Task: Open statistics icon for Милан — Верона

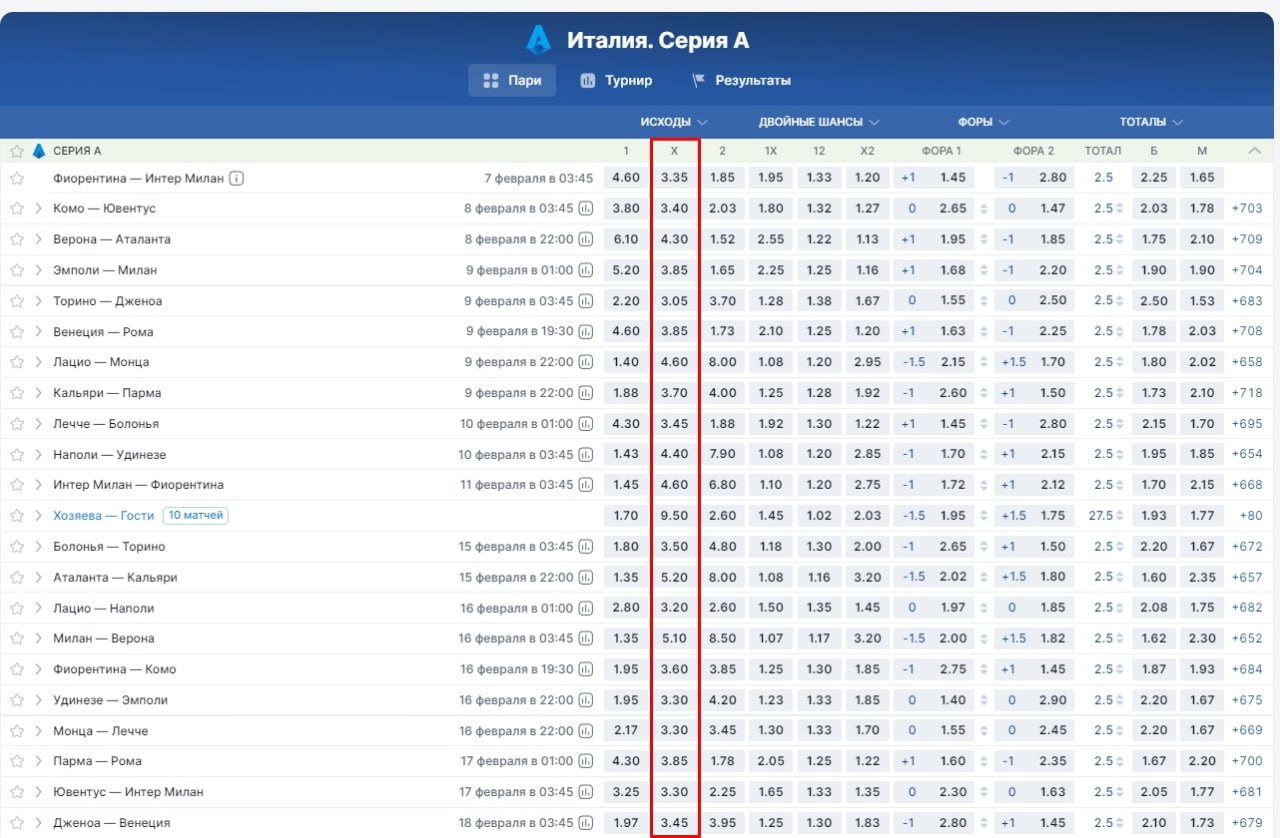Action: click(x=586, y=638)
